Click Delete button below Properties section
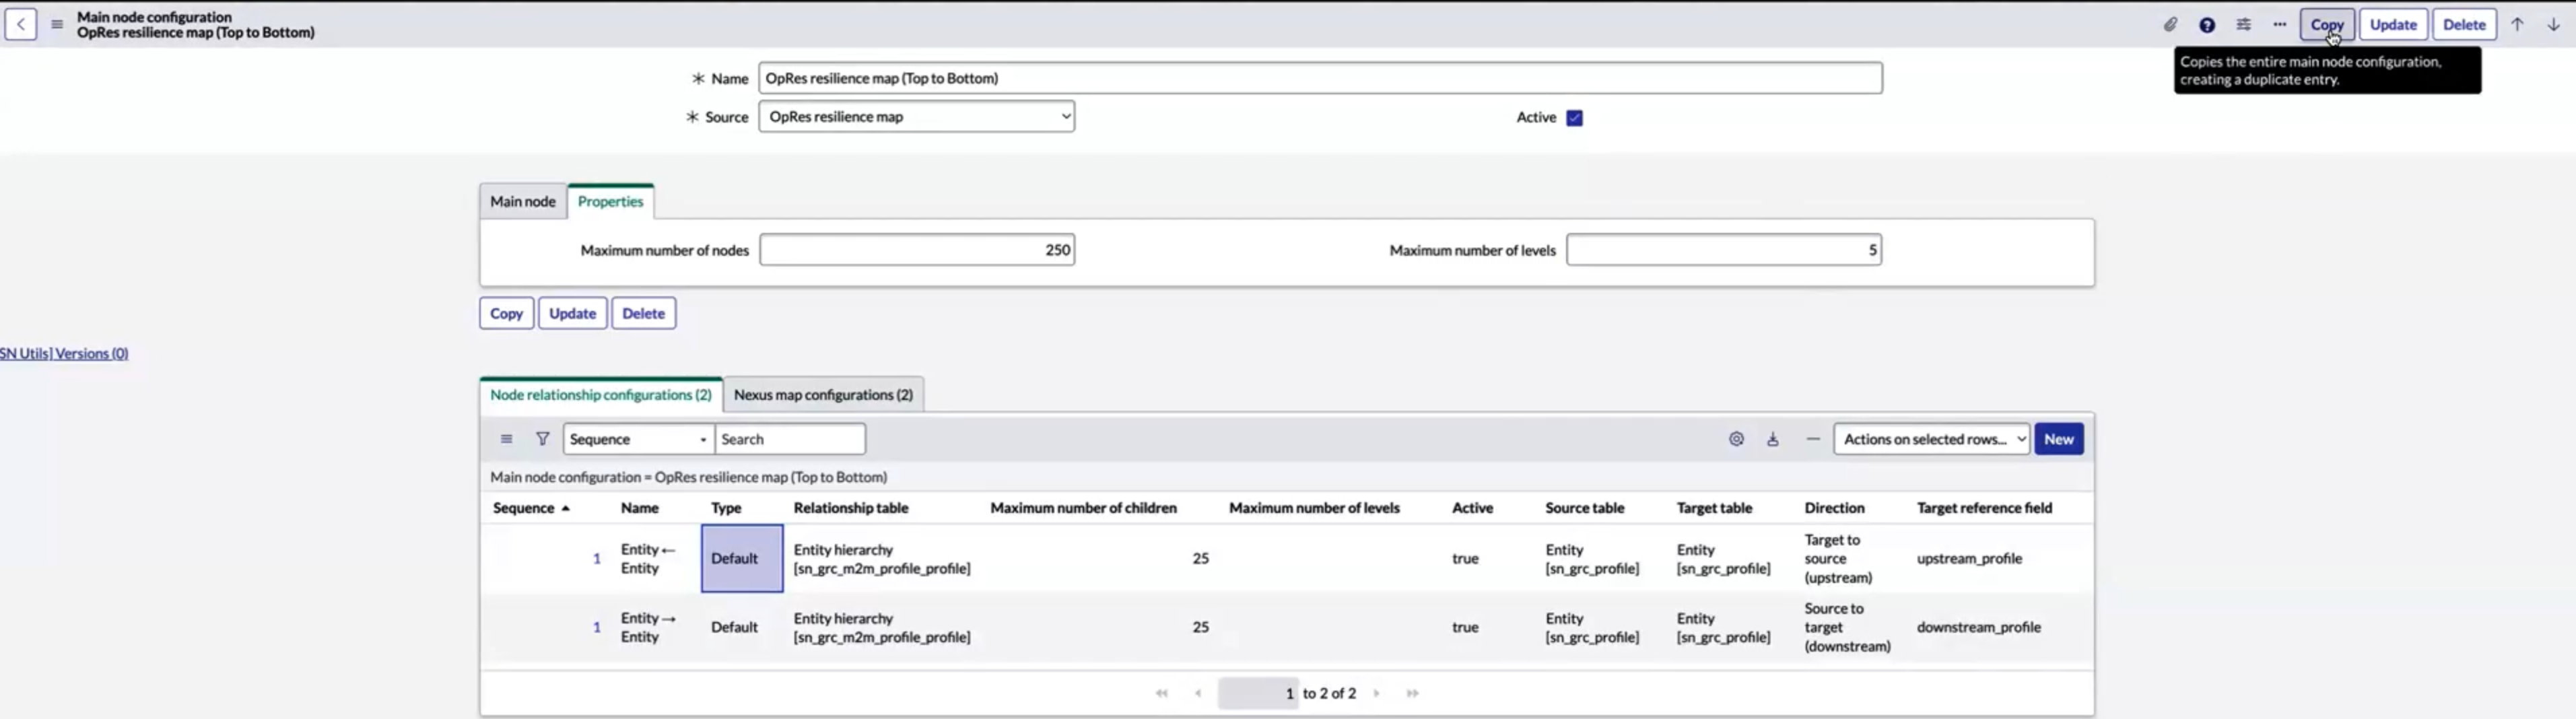Screen dimensions: 2576x719 point(643,313)
